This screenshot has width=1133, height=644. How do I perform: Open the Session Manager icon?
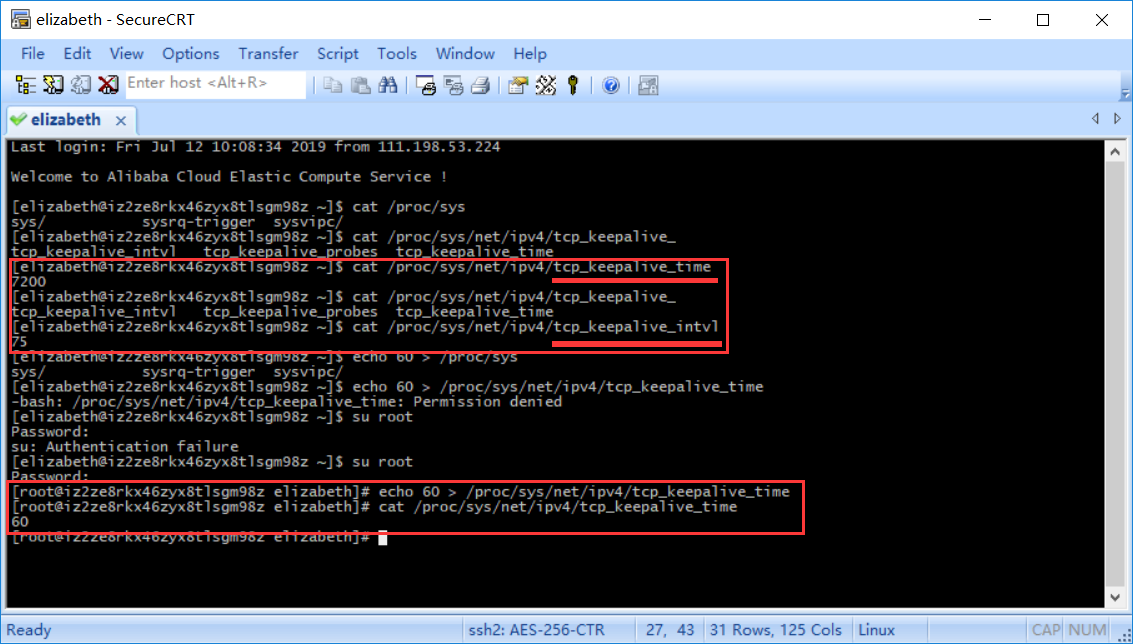click(x=26, y=85)
